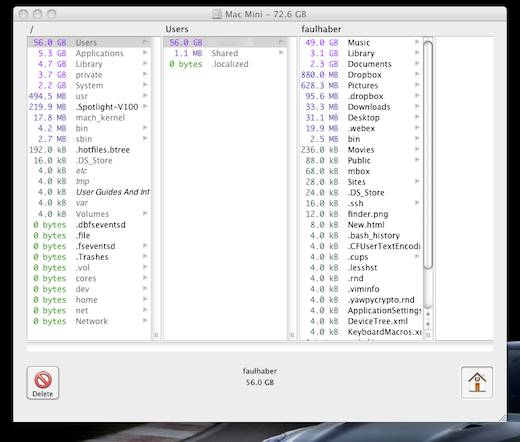Select the mbox file
The height and width of the screenshot is (442, 520).
point(361,171)
